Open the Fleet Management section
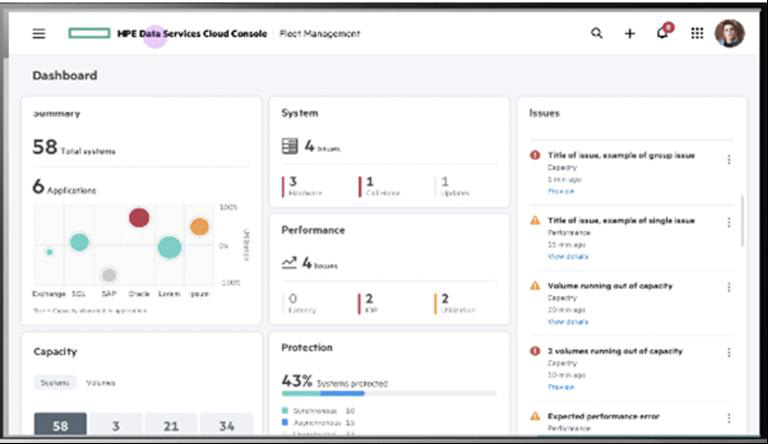 pyautogui.click(x=320, y=33)
